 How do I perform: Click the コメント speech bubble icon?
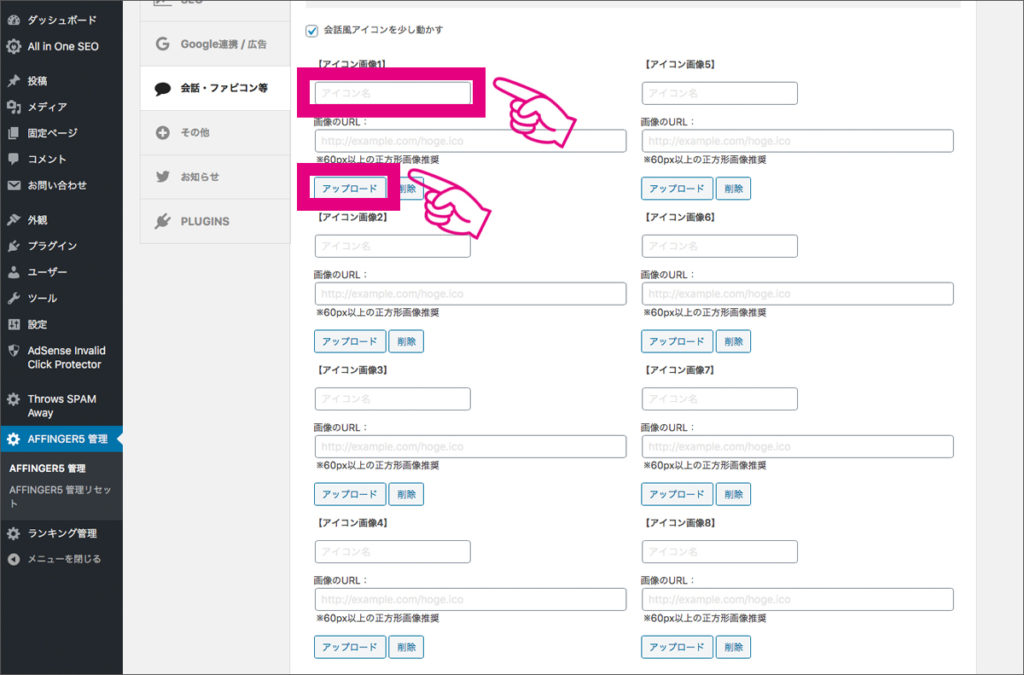[12, 159]
